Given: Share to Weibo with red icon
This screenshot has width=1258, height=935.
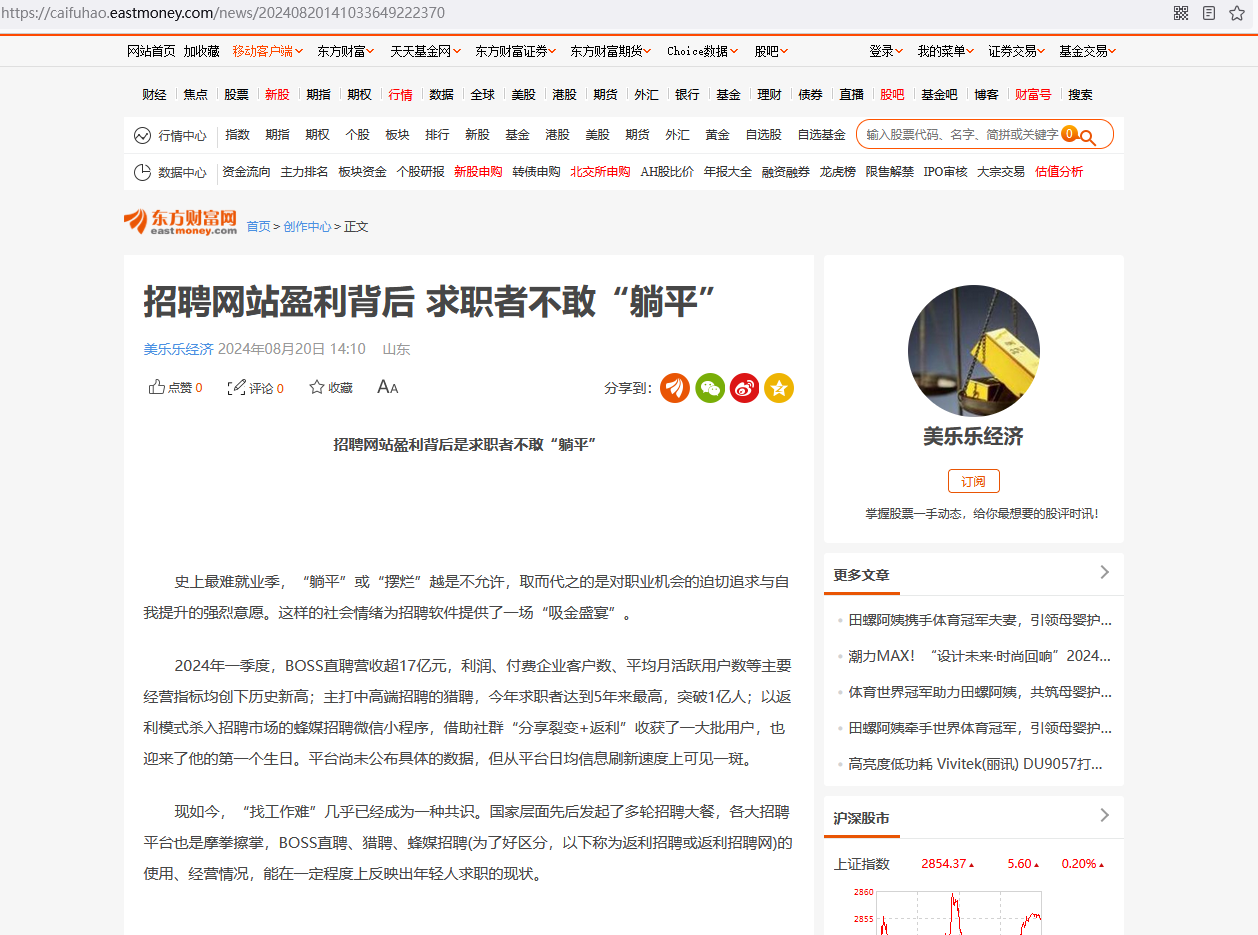Looking at the screenshot, I should 744,388.
